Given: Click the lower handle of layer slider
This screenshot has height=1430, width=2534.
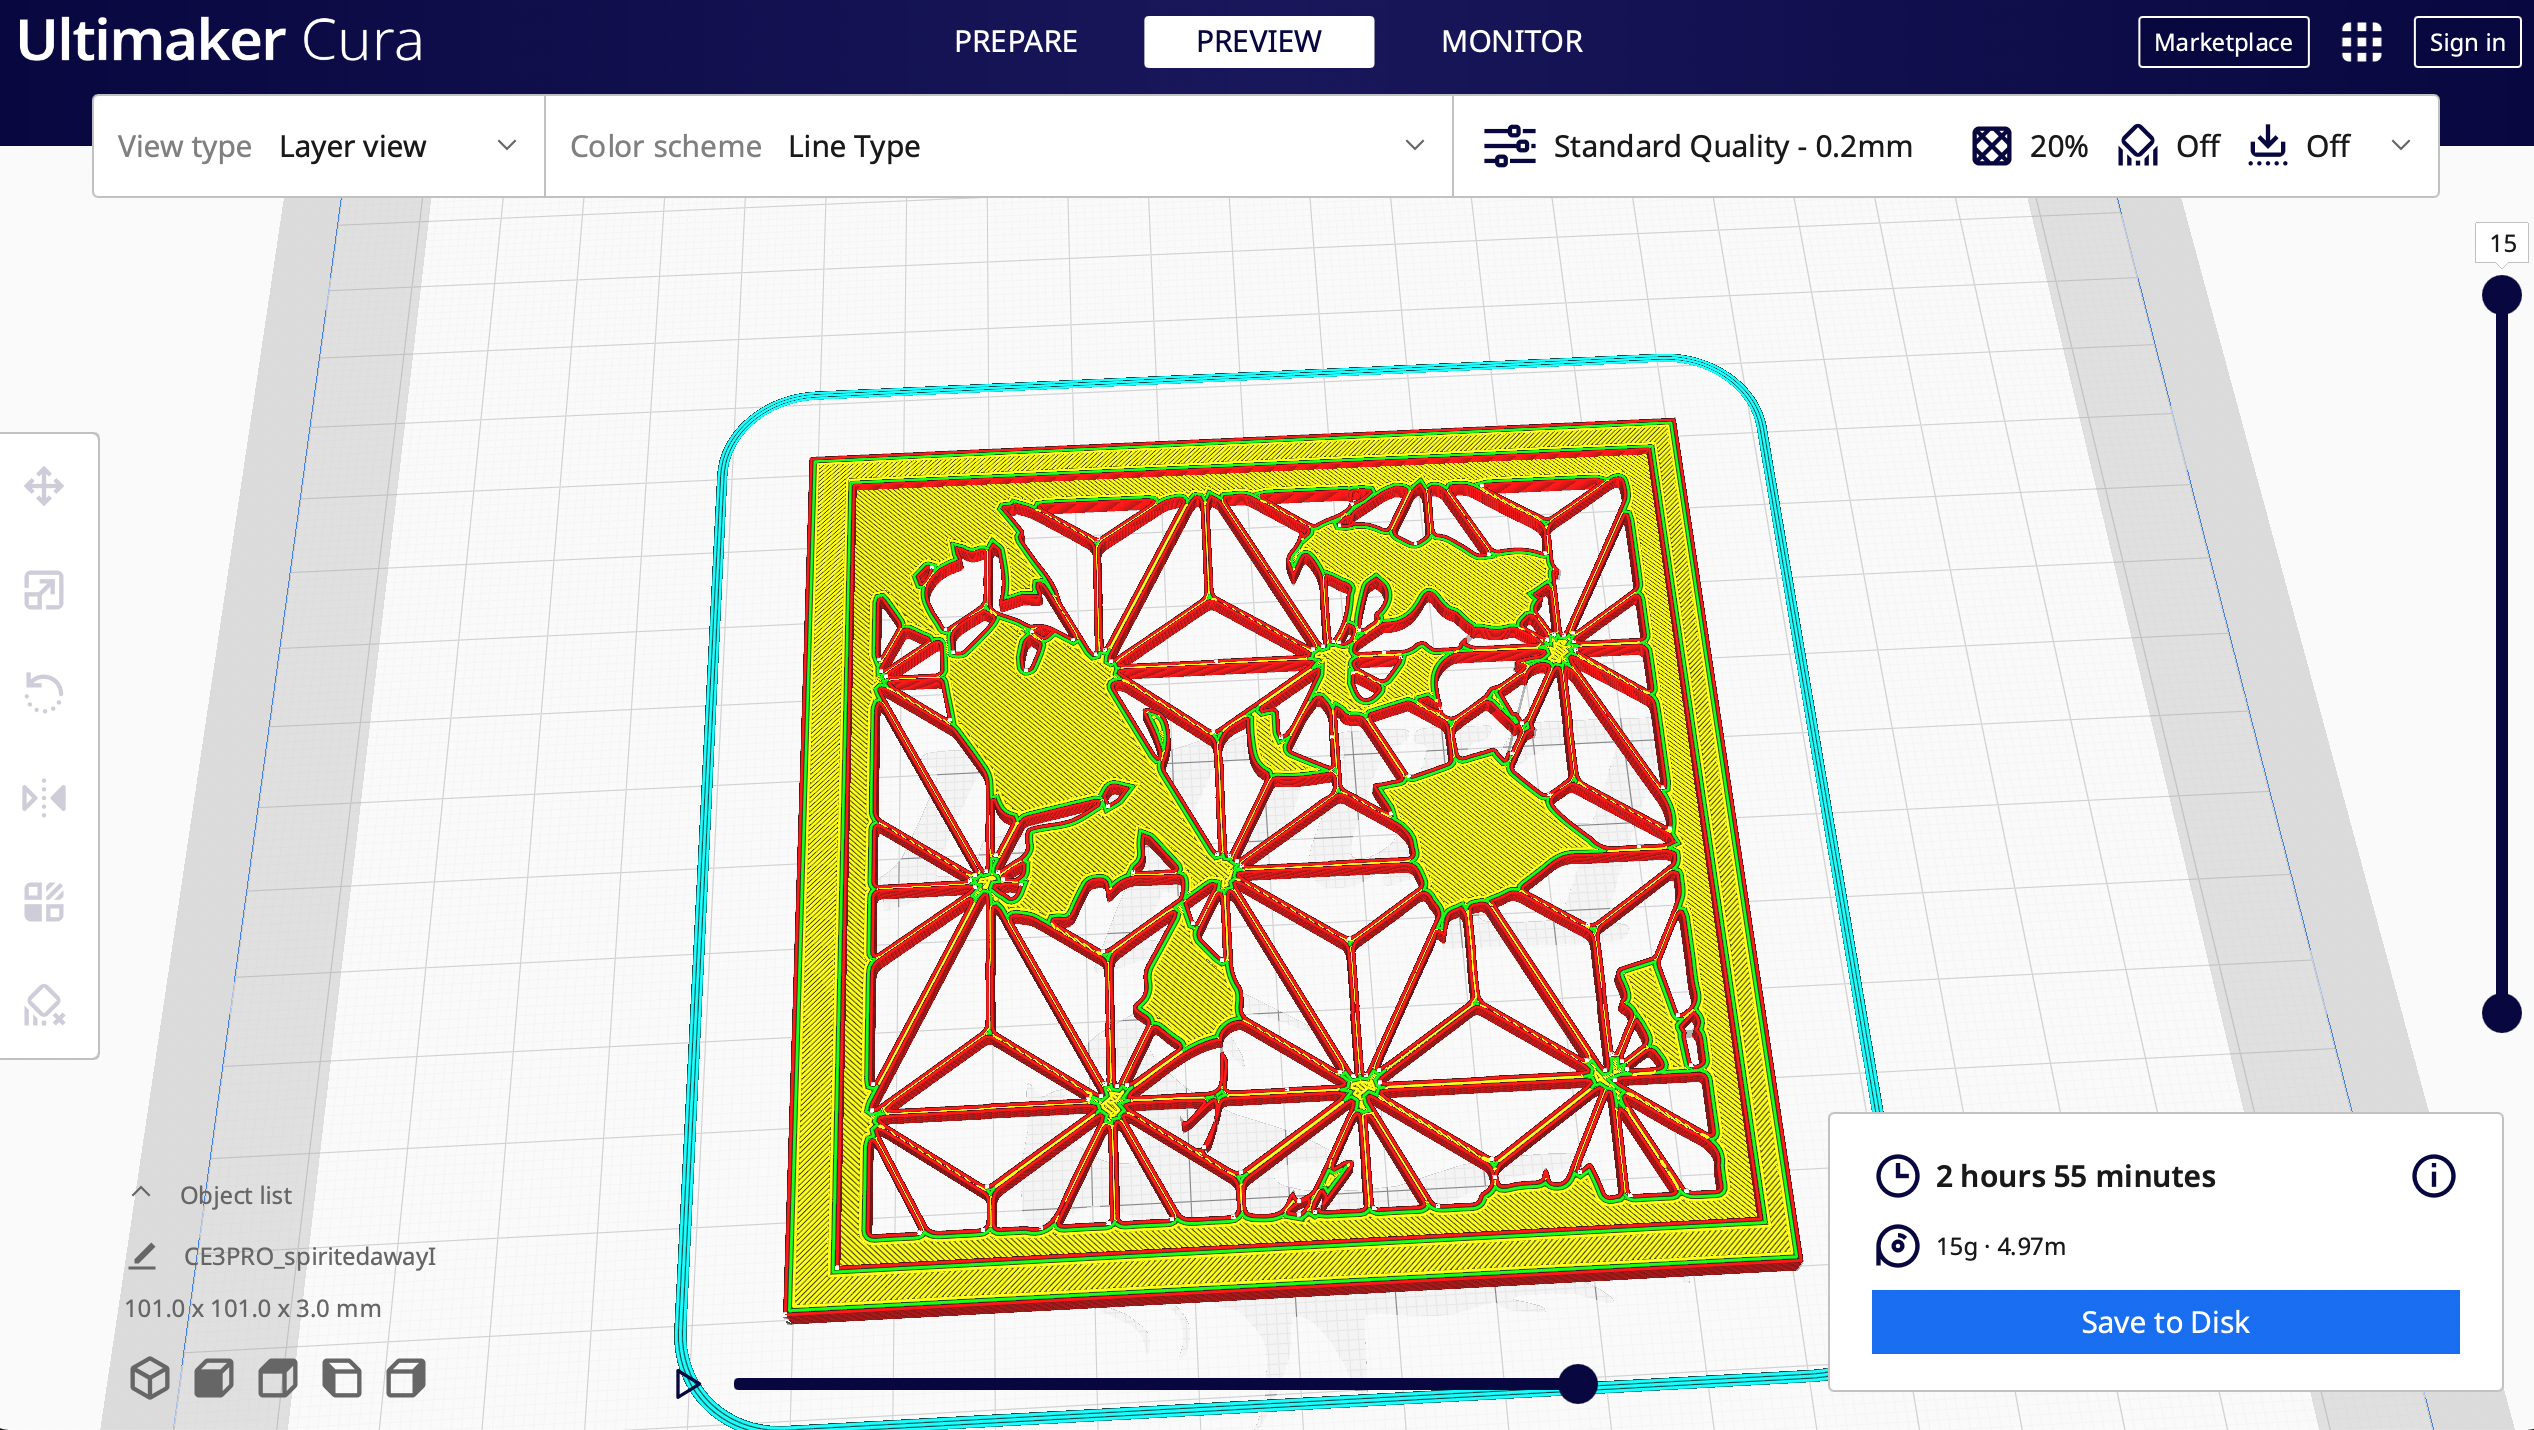Looking at the screenshot, I should click(2501, 1013).
